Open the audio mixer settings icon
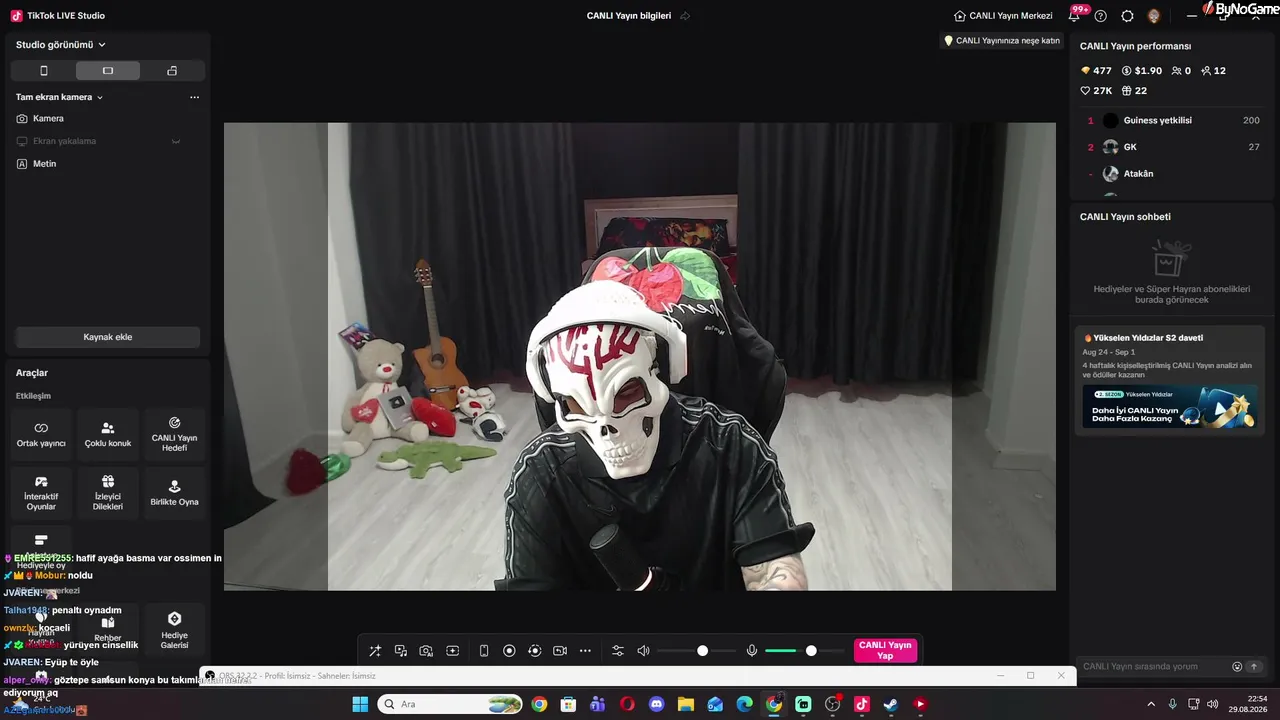The height and width of the screenshot is (720, 1280). click(618, 651)
